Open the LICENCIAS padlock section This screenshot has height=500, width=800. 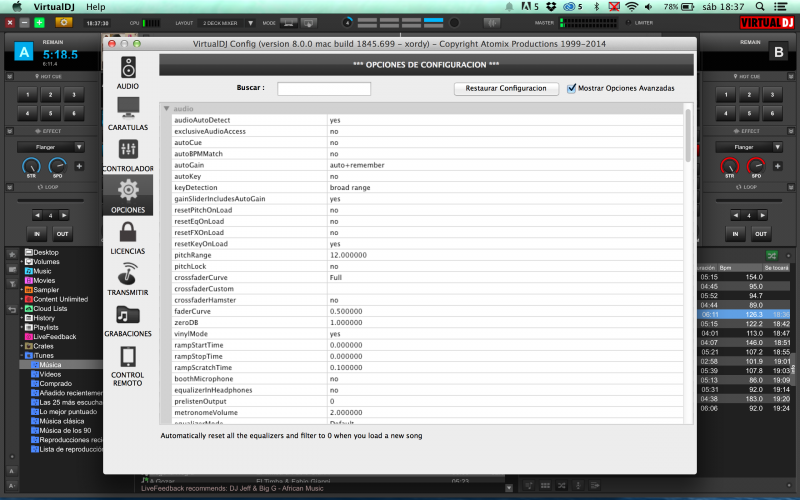click(x=128, y=238)
